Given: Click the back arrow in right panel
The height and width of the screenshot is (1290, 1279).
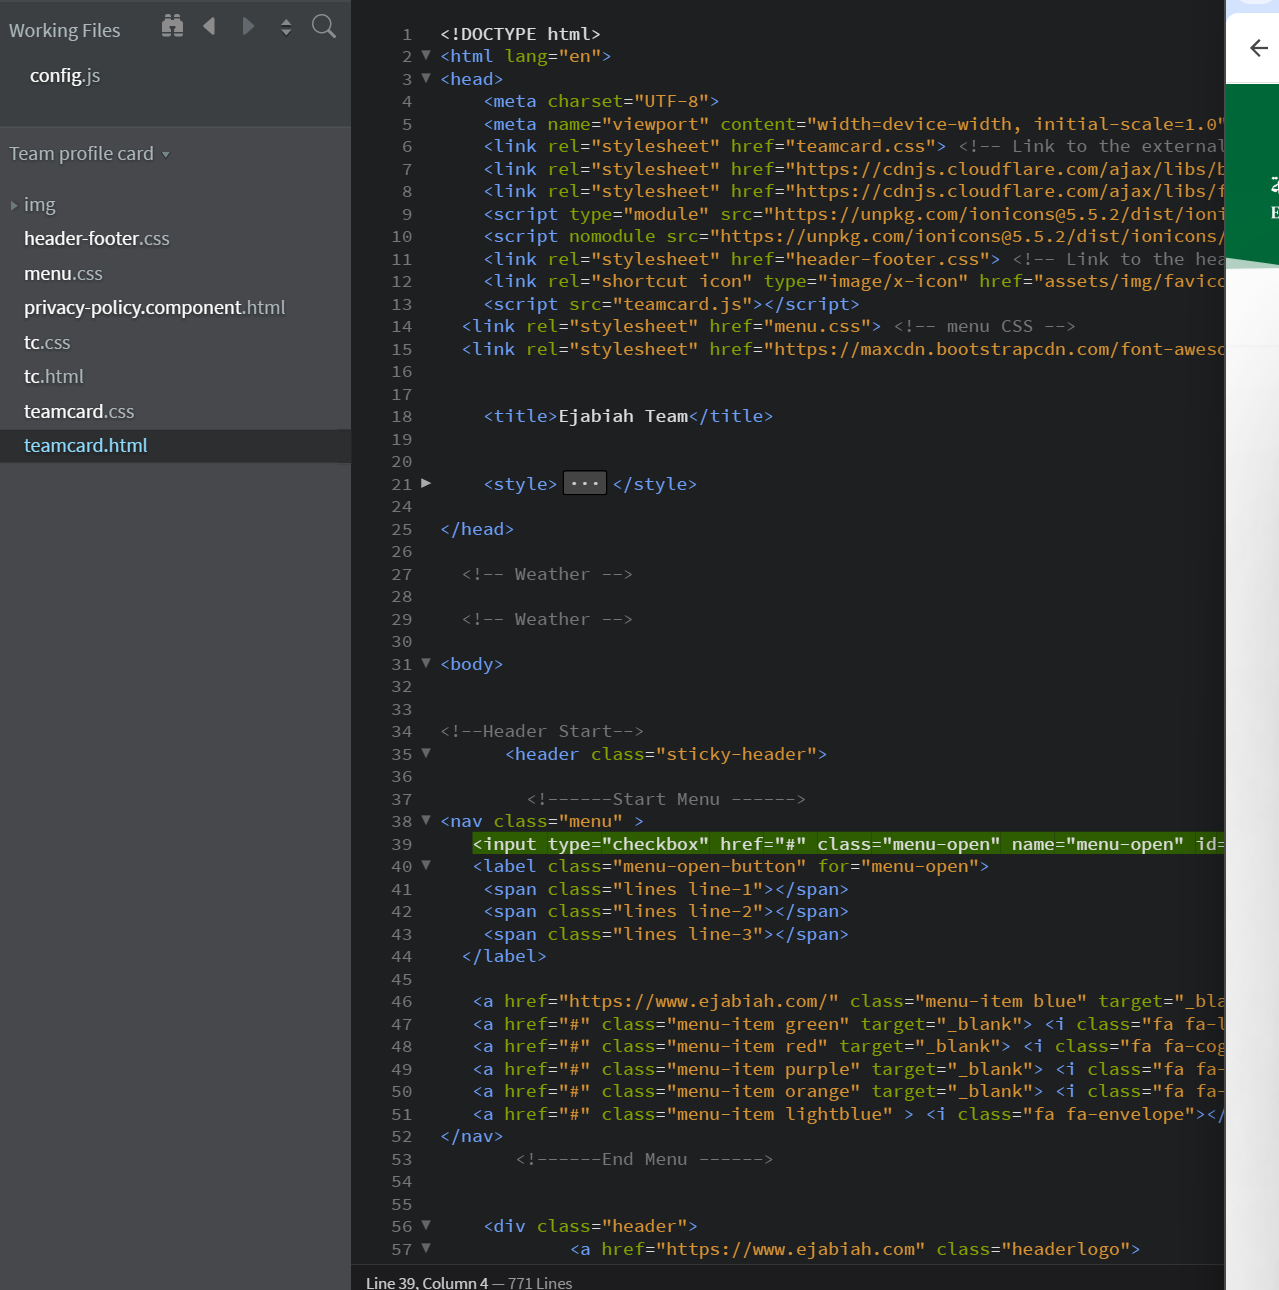Looking at the screenshot, I should (x=1258, y=48).
